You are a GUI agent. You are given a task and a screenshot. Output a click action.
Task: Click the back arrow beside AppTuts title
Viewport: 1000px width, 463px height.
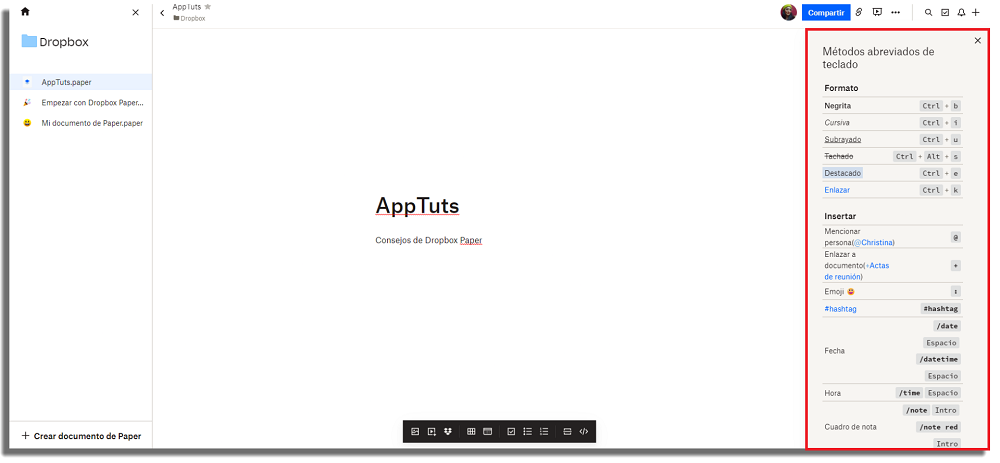coord(162,13)
